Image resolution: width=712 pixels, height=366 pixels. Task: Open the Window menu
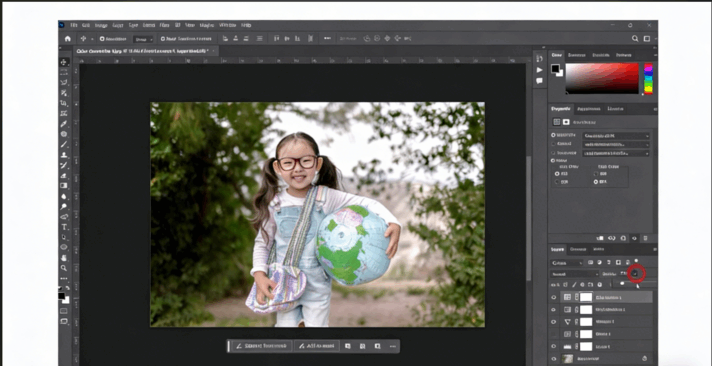click(228, 25)
